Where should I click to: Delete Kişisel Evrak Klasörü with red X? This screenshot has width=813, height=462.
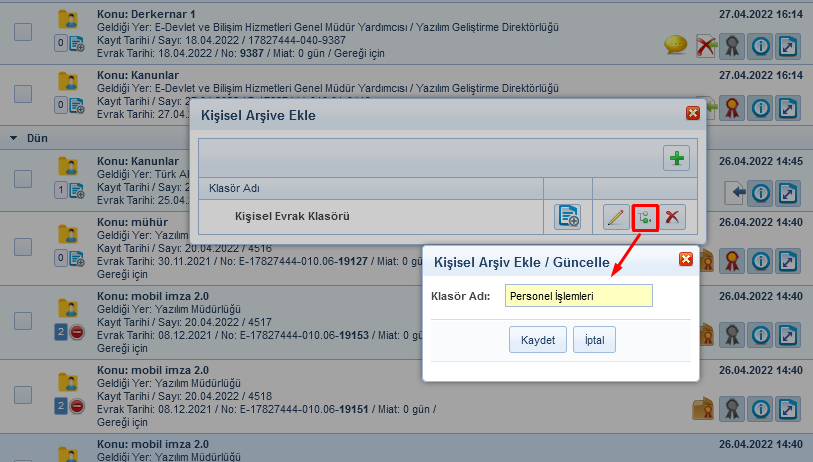[x=674, y=216]
